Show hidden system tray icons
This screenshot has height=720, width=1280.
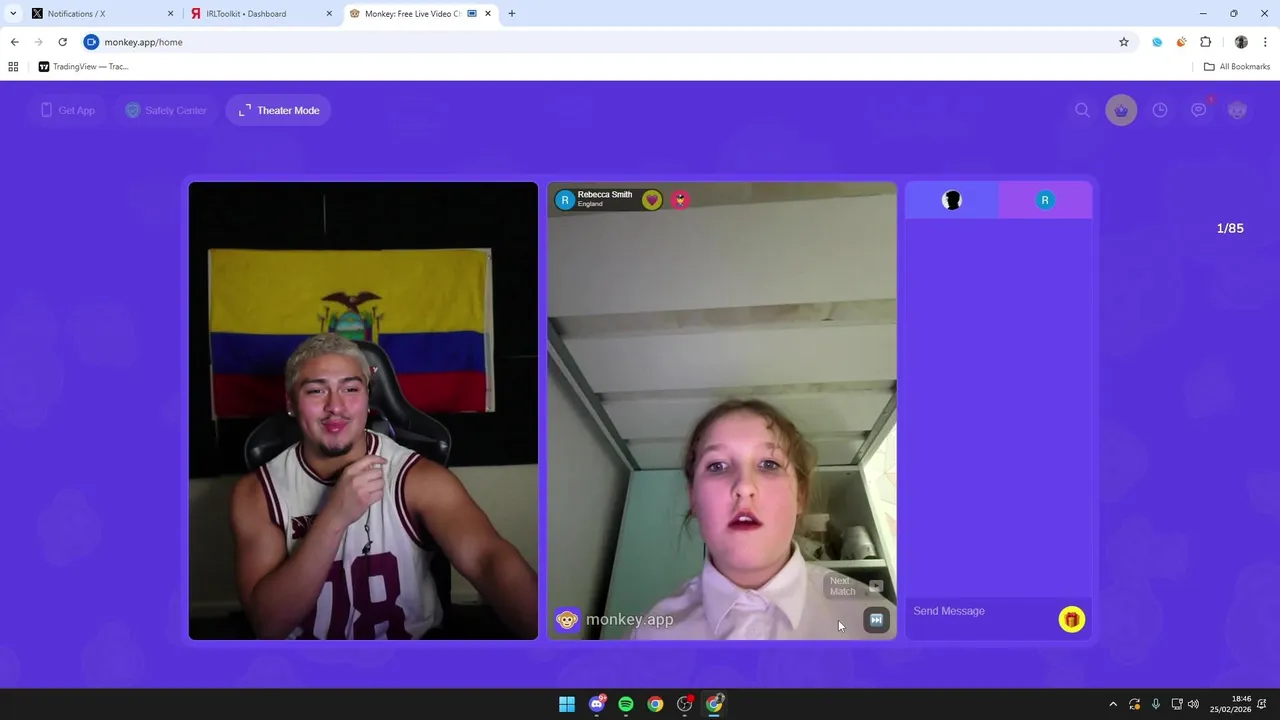tap(1113, 704)
